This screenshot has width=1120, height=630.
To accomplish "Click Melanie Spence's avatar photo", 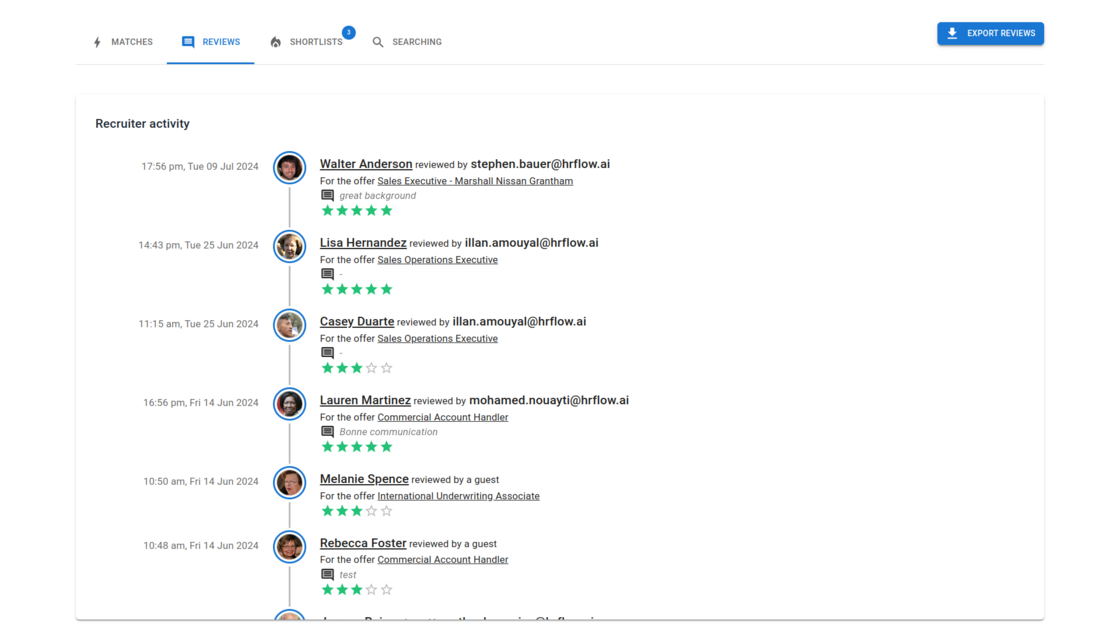I will point(289,483).
